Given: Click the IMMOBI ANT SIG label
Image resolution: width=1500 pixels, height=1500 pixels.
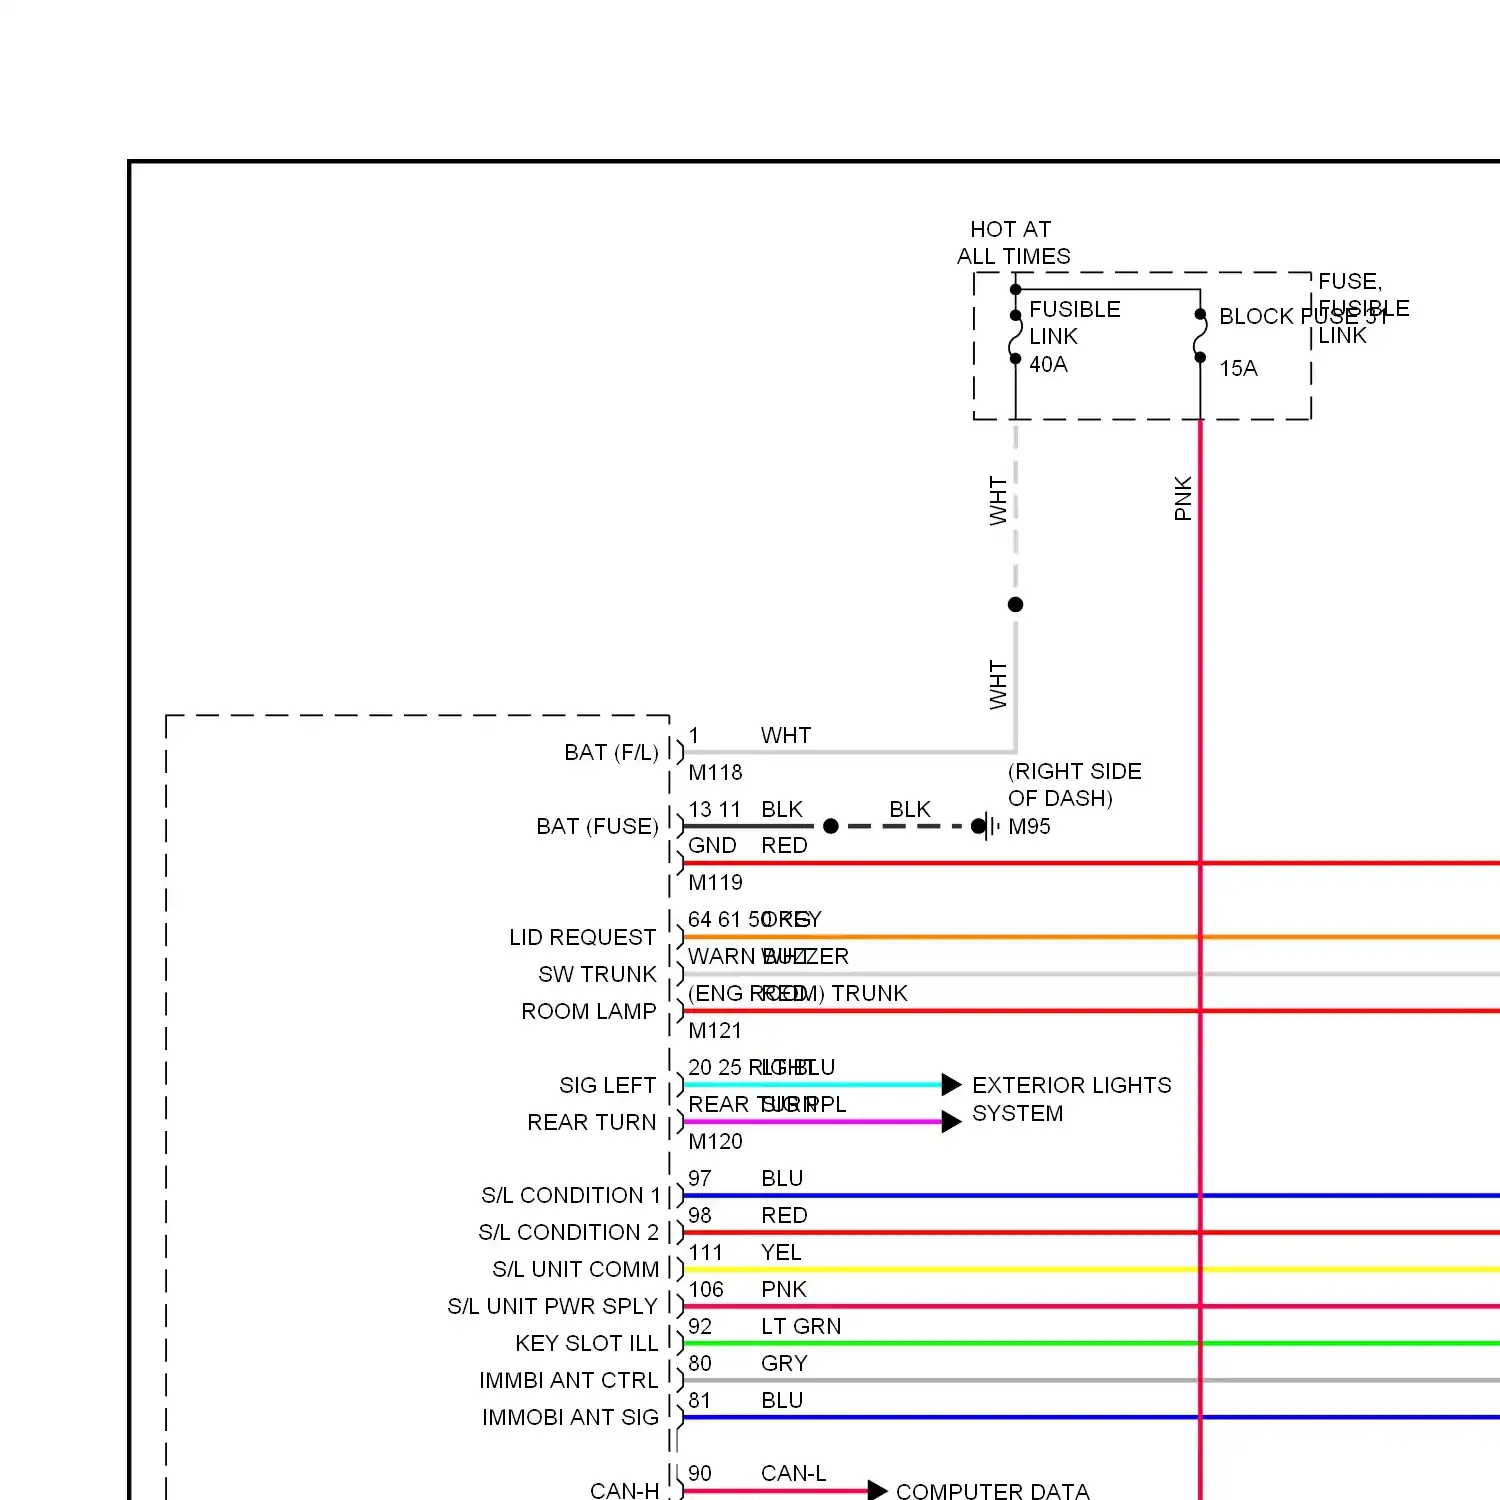Looking at the screenshot, I should (x=570, y=1417).
